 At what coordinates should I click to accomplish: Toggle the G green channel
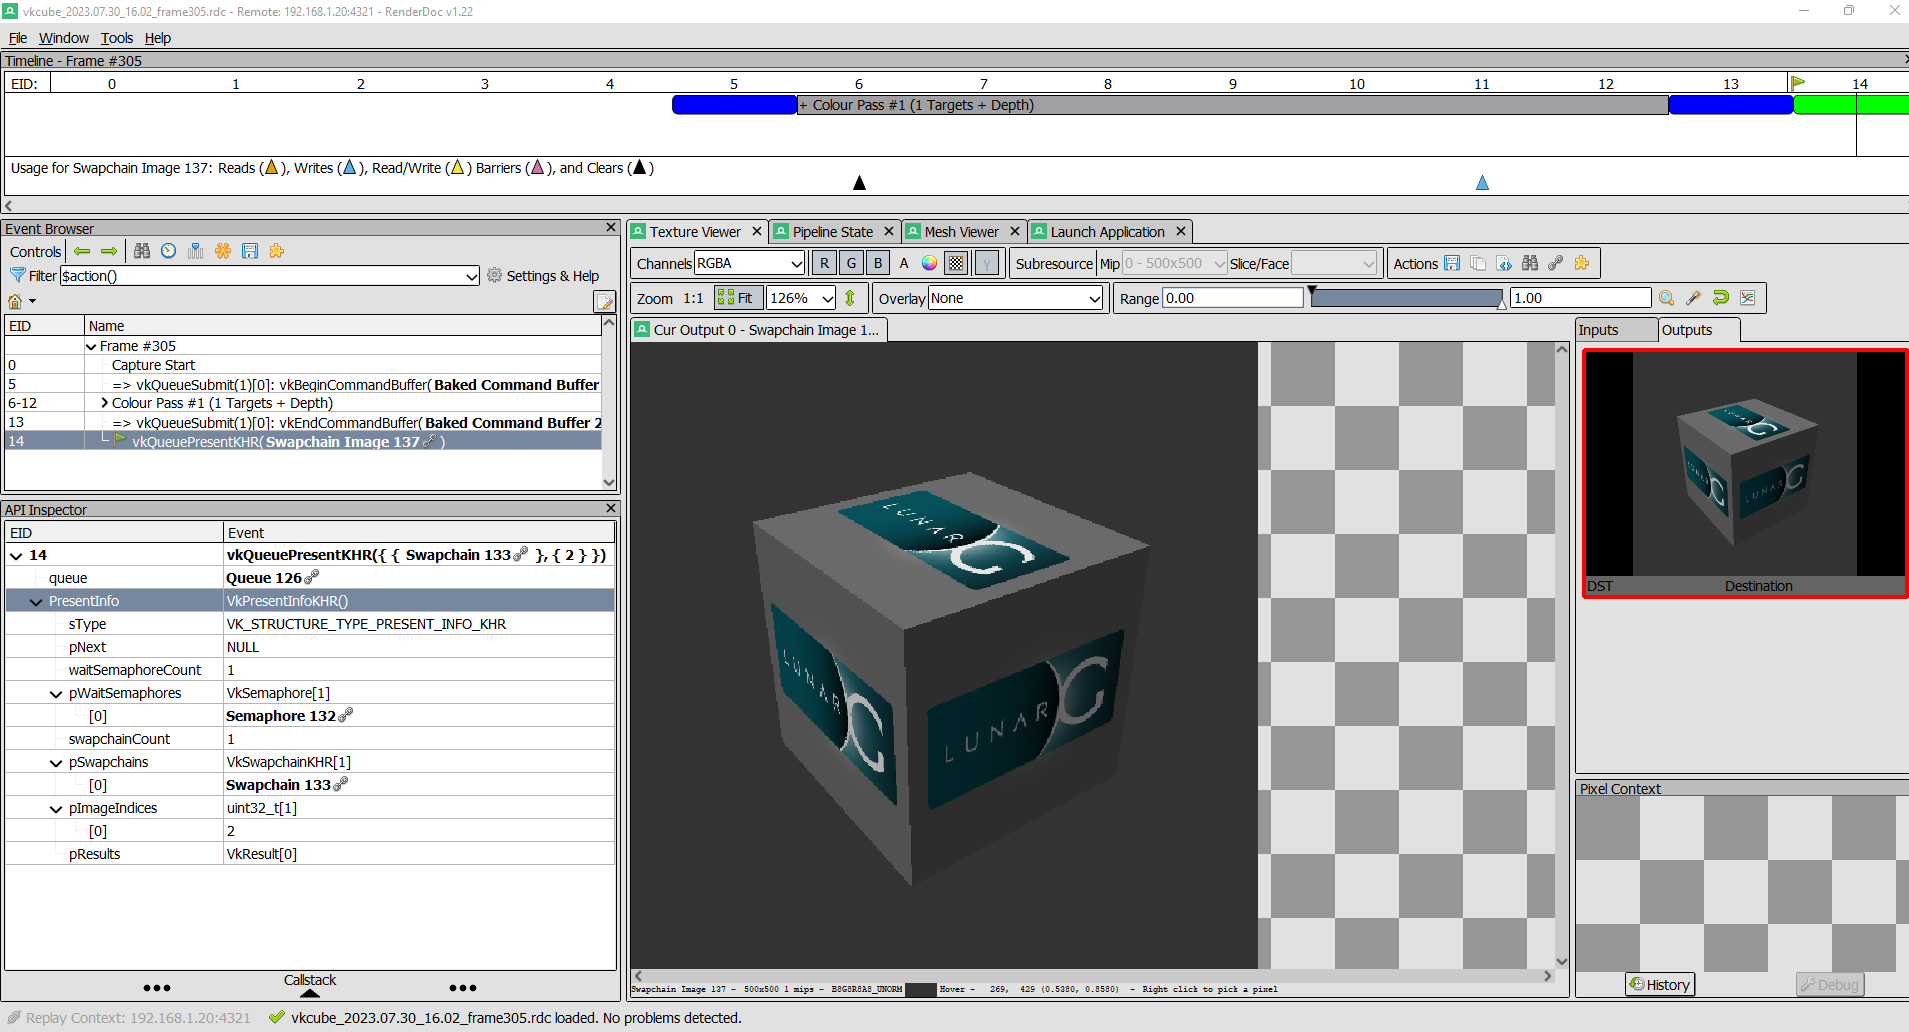coord(851,263)
